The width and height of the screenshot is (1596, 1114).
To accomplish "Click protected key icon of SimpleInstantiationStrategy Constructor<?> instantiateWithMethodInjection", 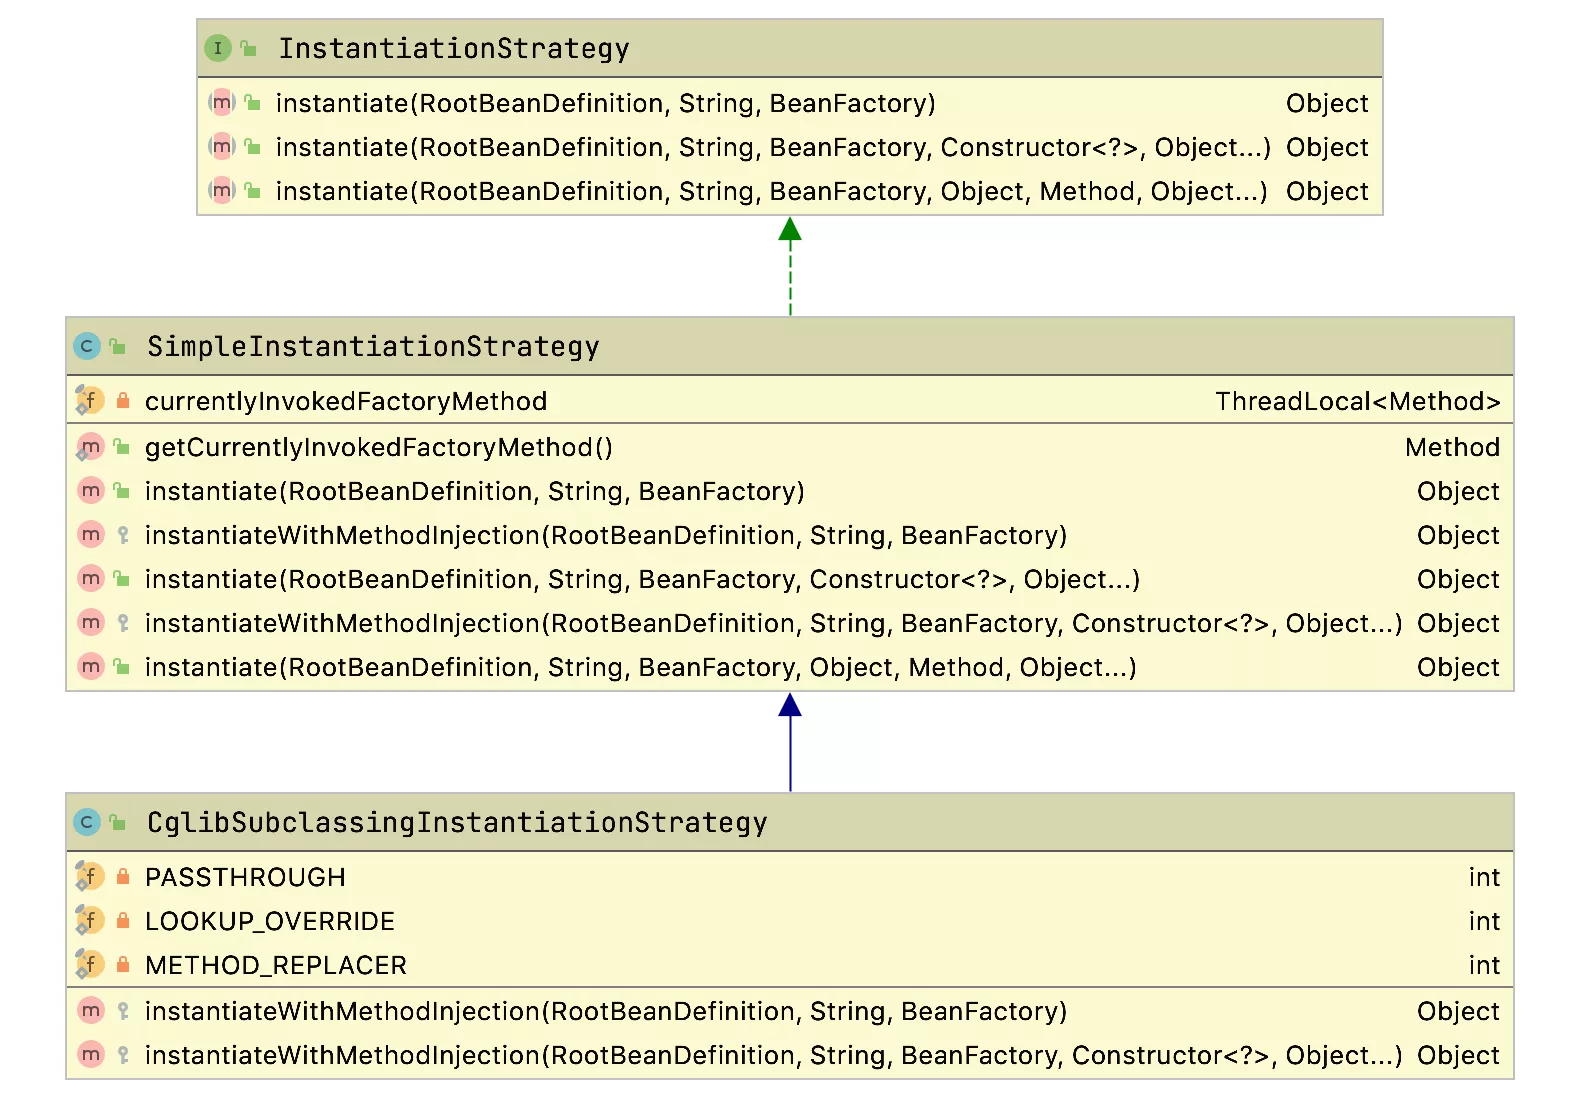I will tap(123, 623).
